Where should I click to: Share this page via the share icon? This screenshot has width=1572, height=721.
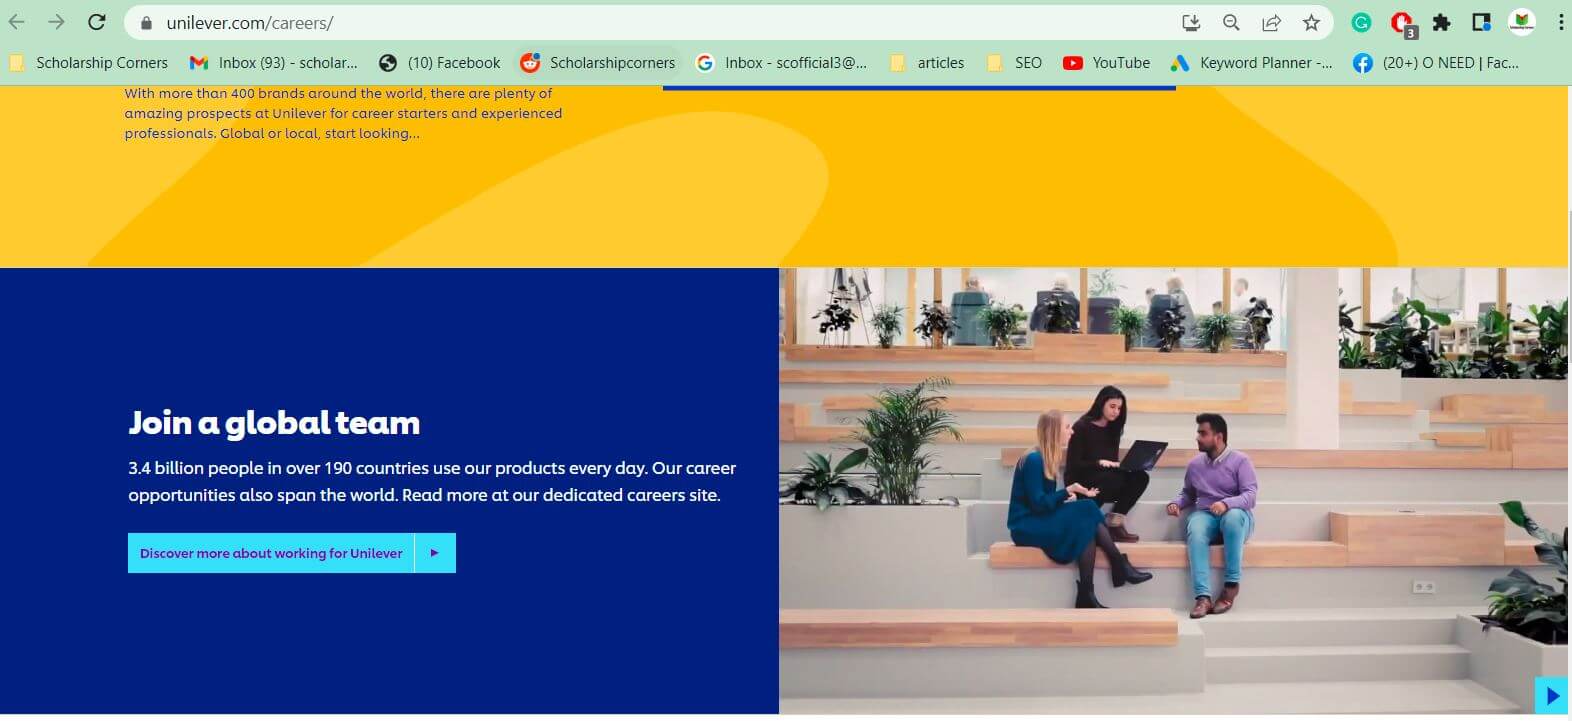(1271, 23)
